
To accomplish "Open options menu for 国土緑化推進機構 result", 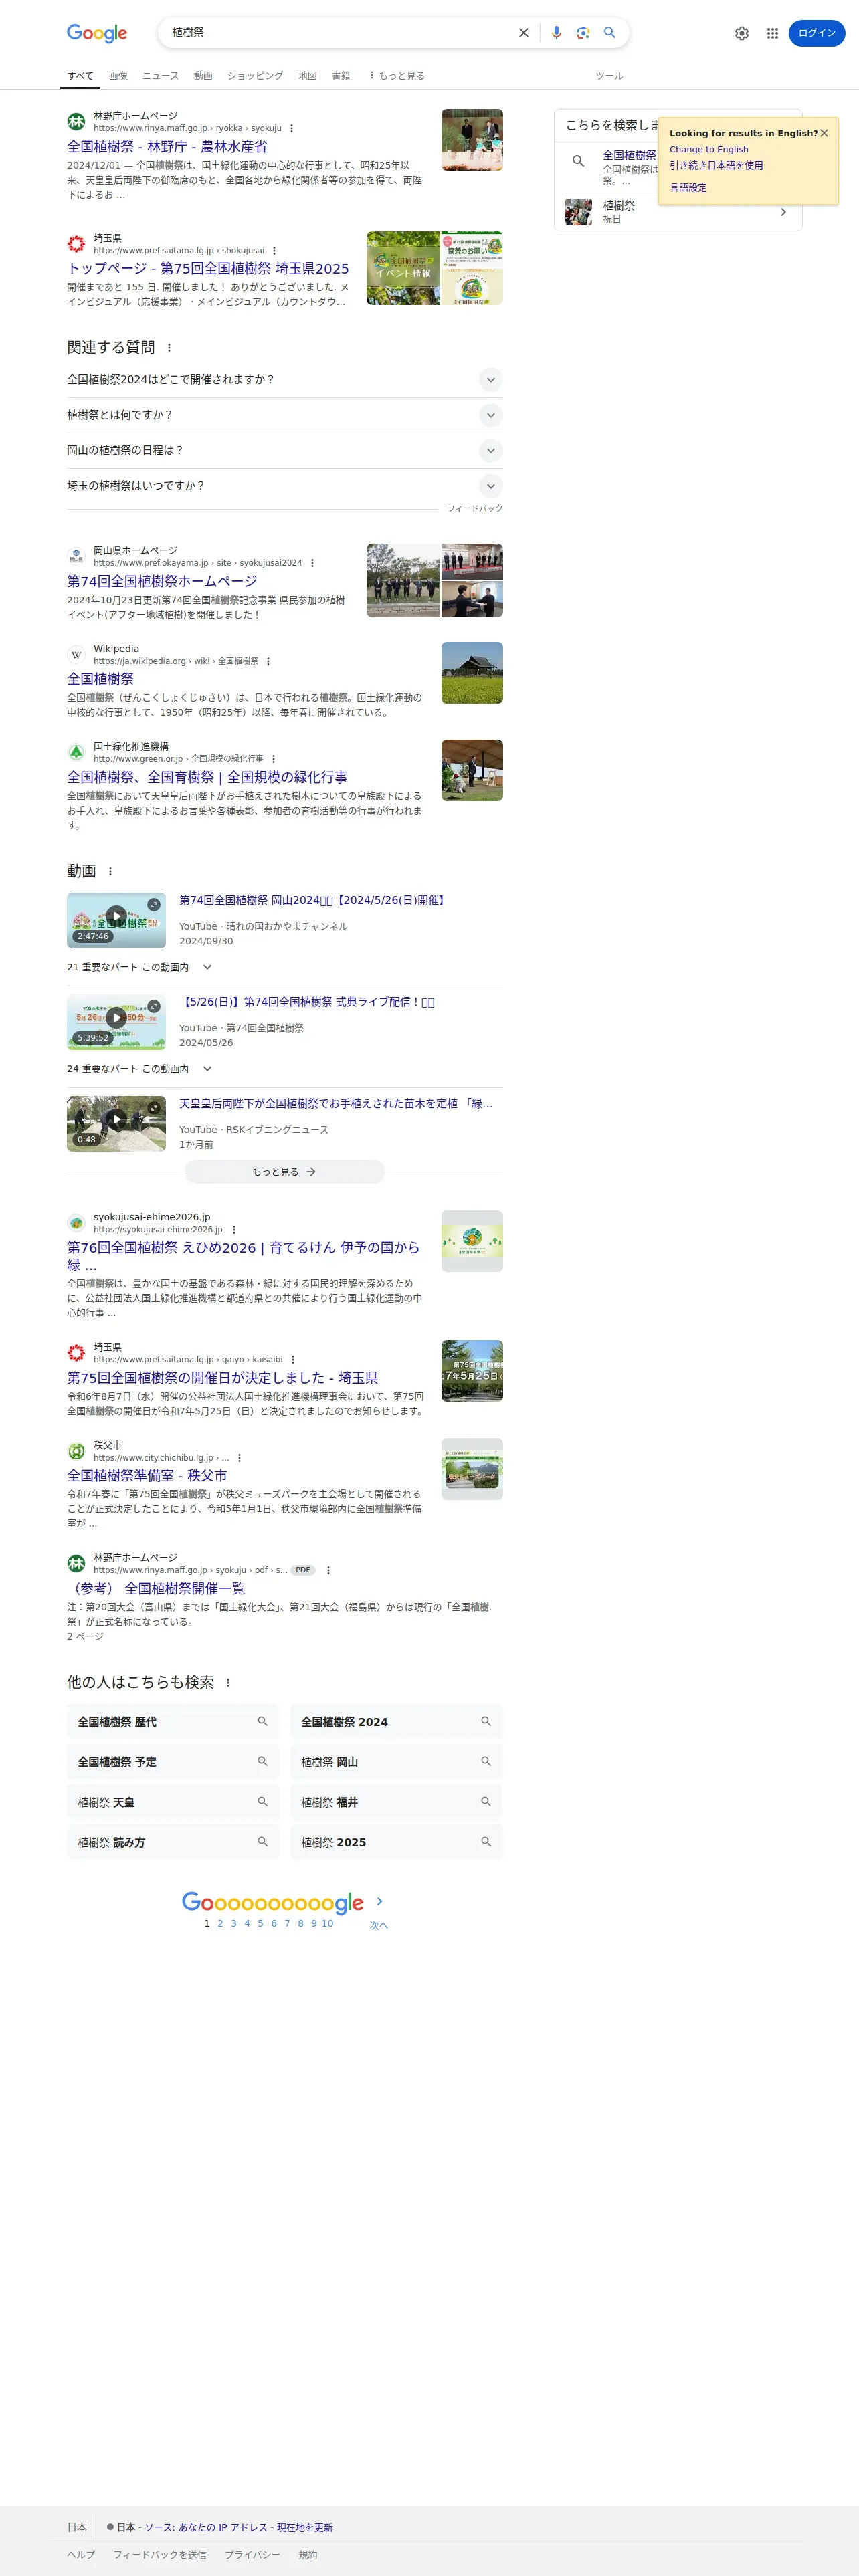I will click(274, 759).
